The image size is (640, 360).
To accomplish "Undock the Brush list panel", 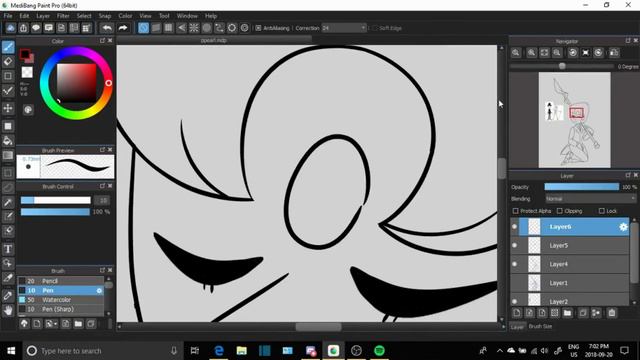I will pyautogui.click(x=102, y=270).
